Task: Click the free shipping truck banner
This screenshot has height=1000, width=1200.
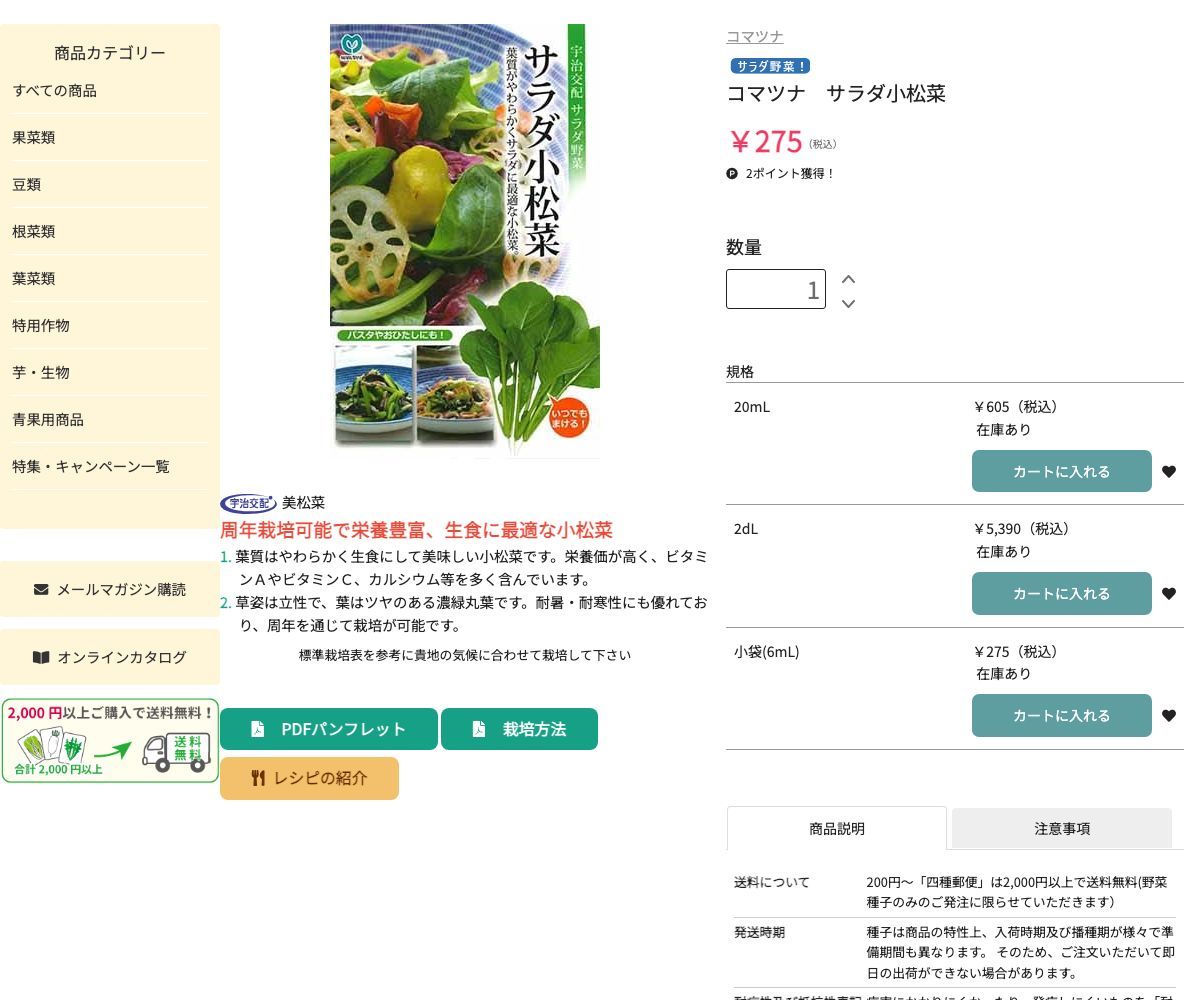Action: coord(110,741)
